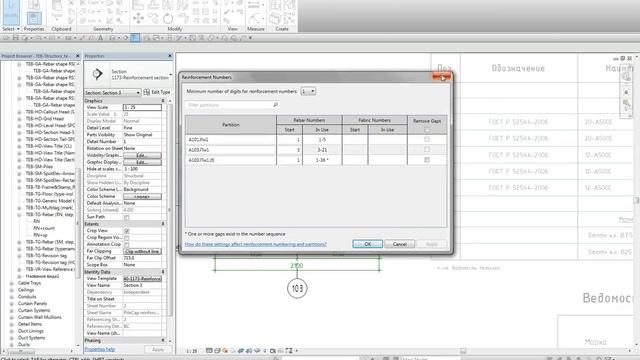Viewport: 640px width, 360px height.
Task: Open the minimum number of digits dropdown
Action: pos(308,91)
